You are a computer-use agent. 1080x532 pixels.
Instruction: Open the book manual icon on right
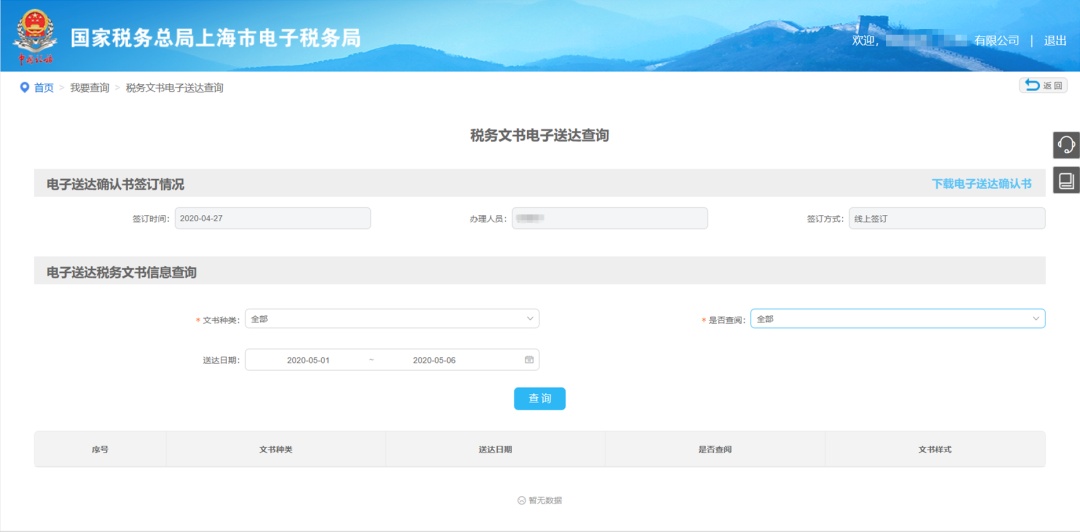click(x=1066, y=180)
